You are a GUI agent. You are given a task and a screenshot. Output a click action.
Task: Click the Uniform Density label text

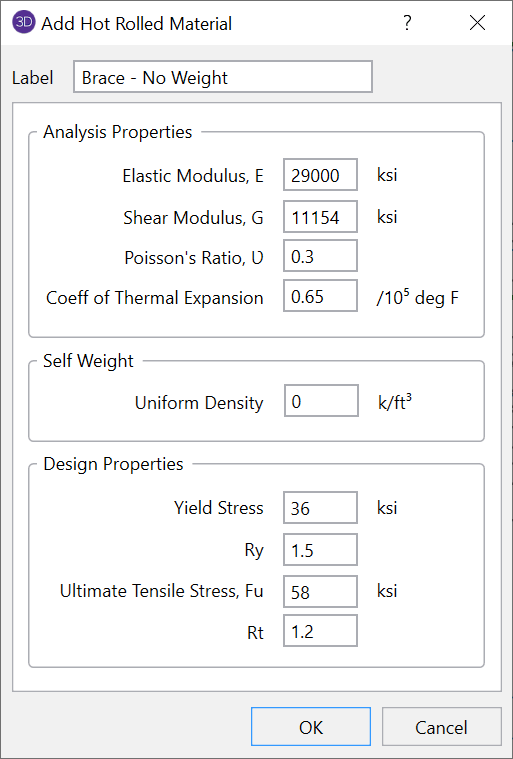click(x=199, y=403)
